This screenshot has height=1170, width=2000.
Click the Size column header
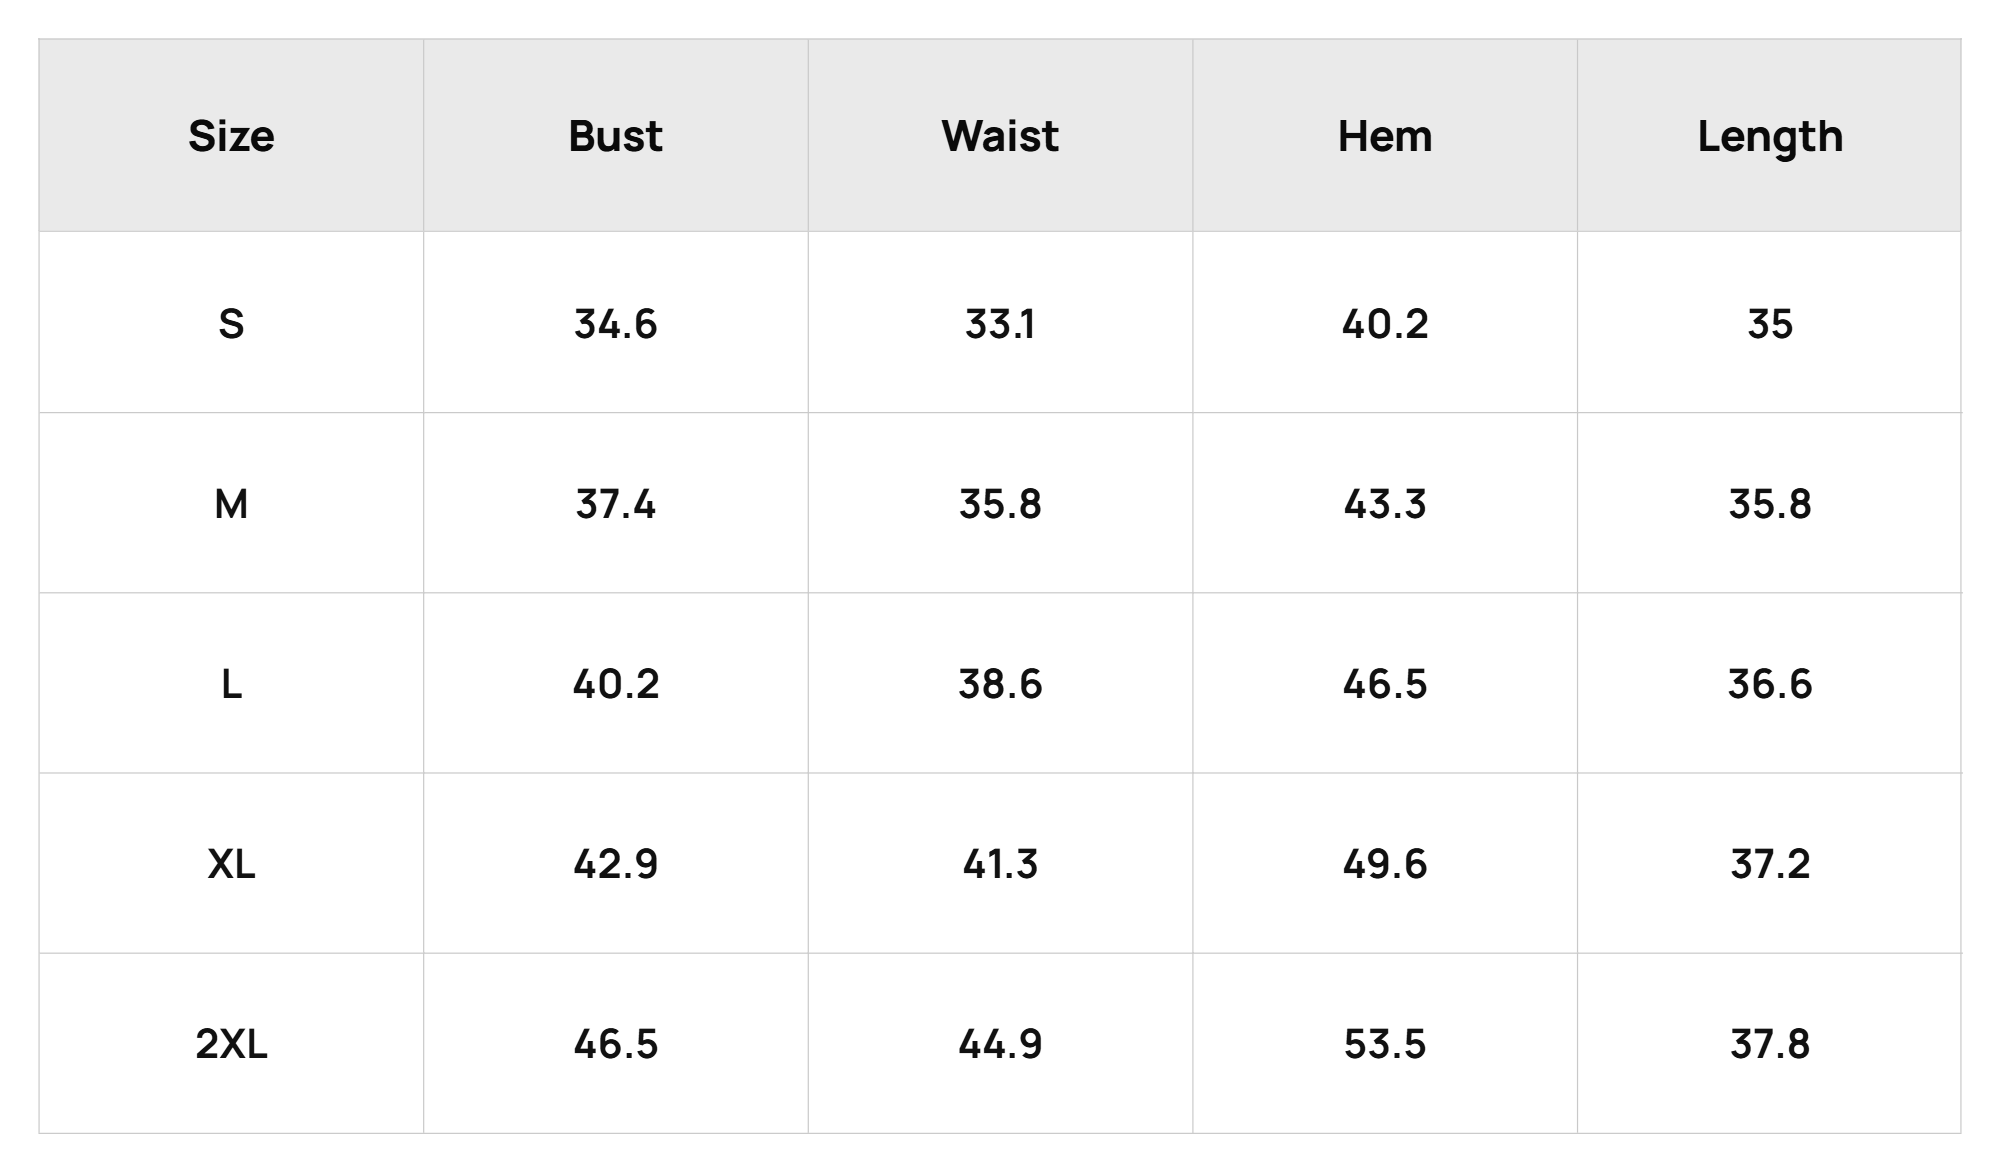point(231,136)
